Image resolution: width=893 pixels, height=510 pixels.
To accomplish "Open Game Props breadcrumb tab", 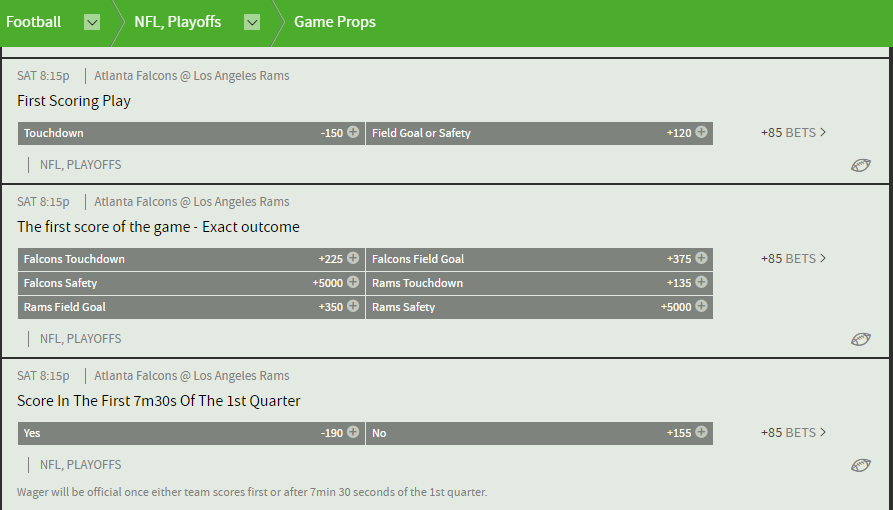I will pos(335,22).
